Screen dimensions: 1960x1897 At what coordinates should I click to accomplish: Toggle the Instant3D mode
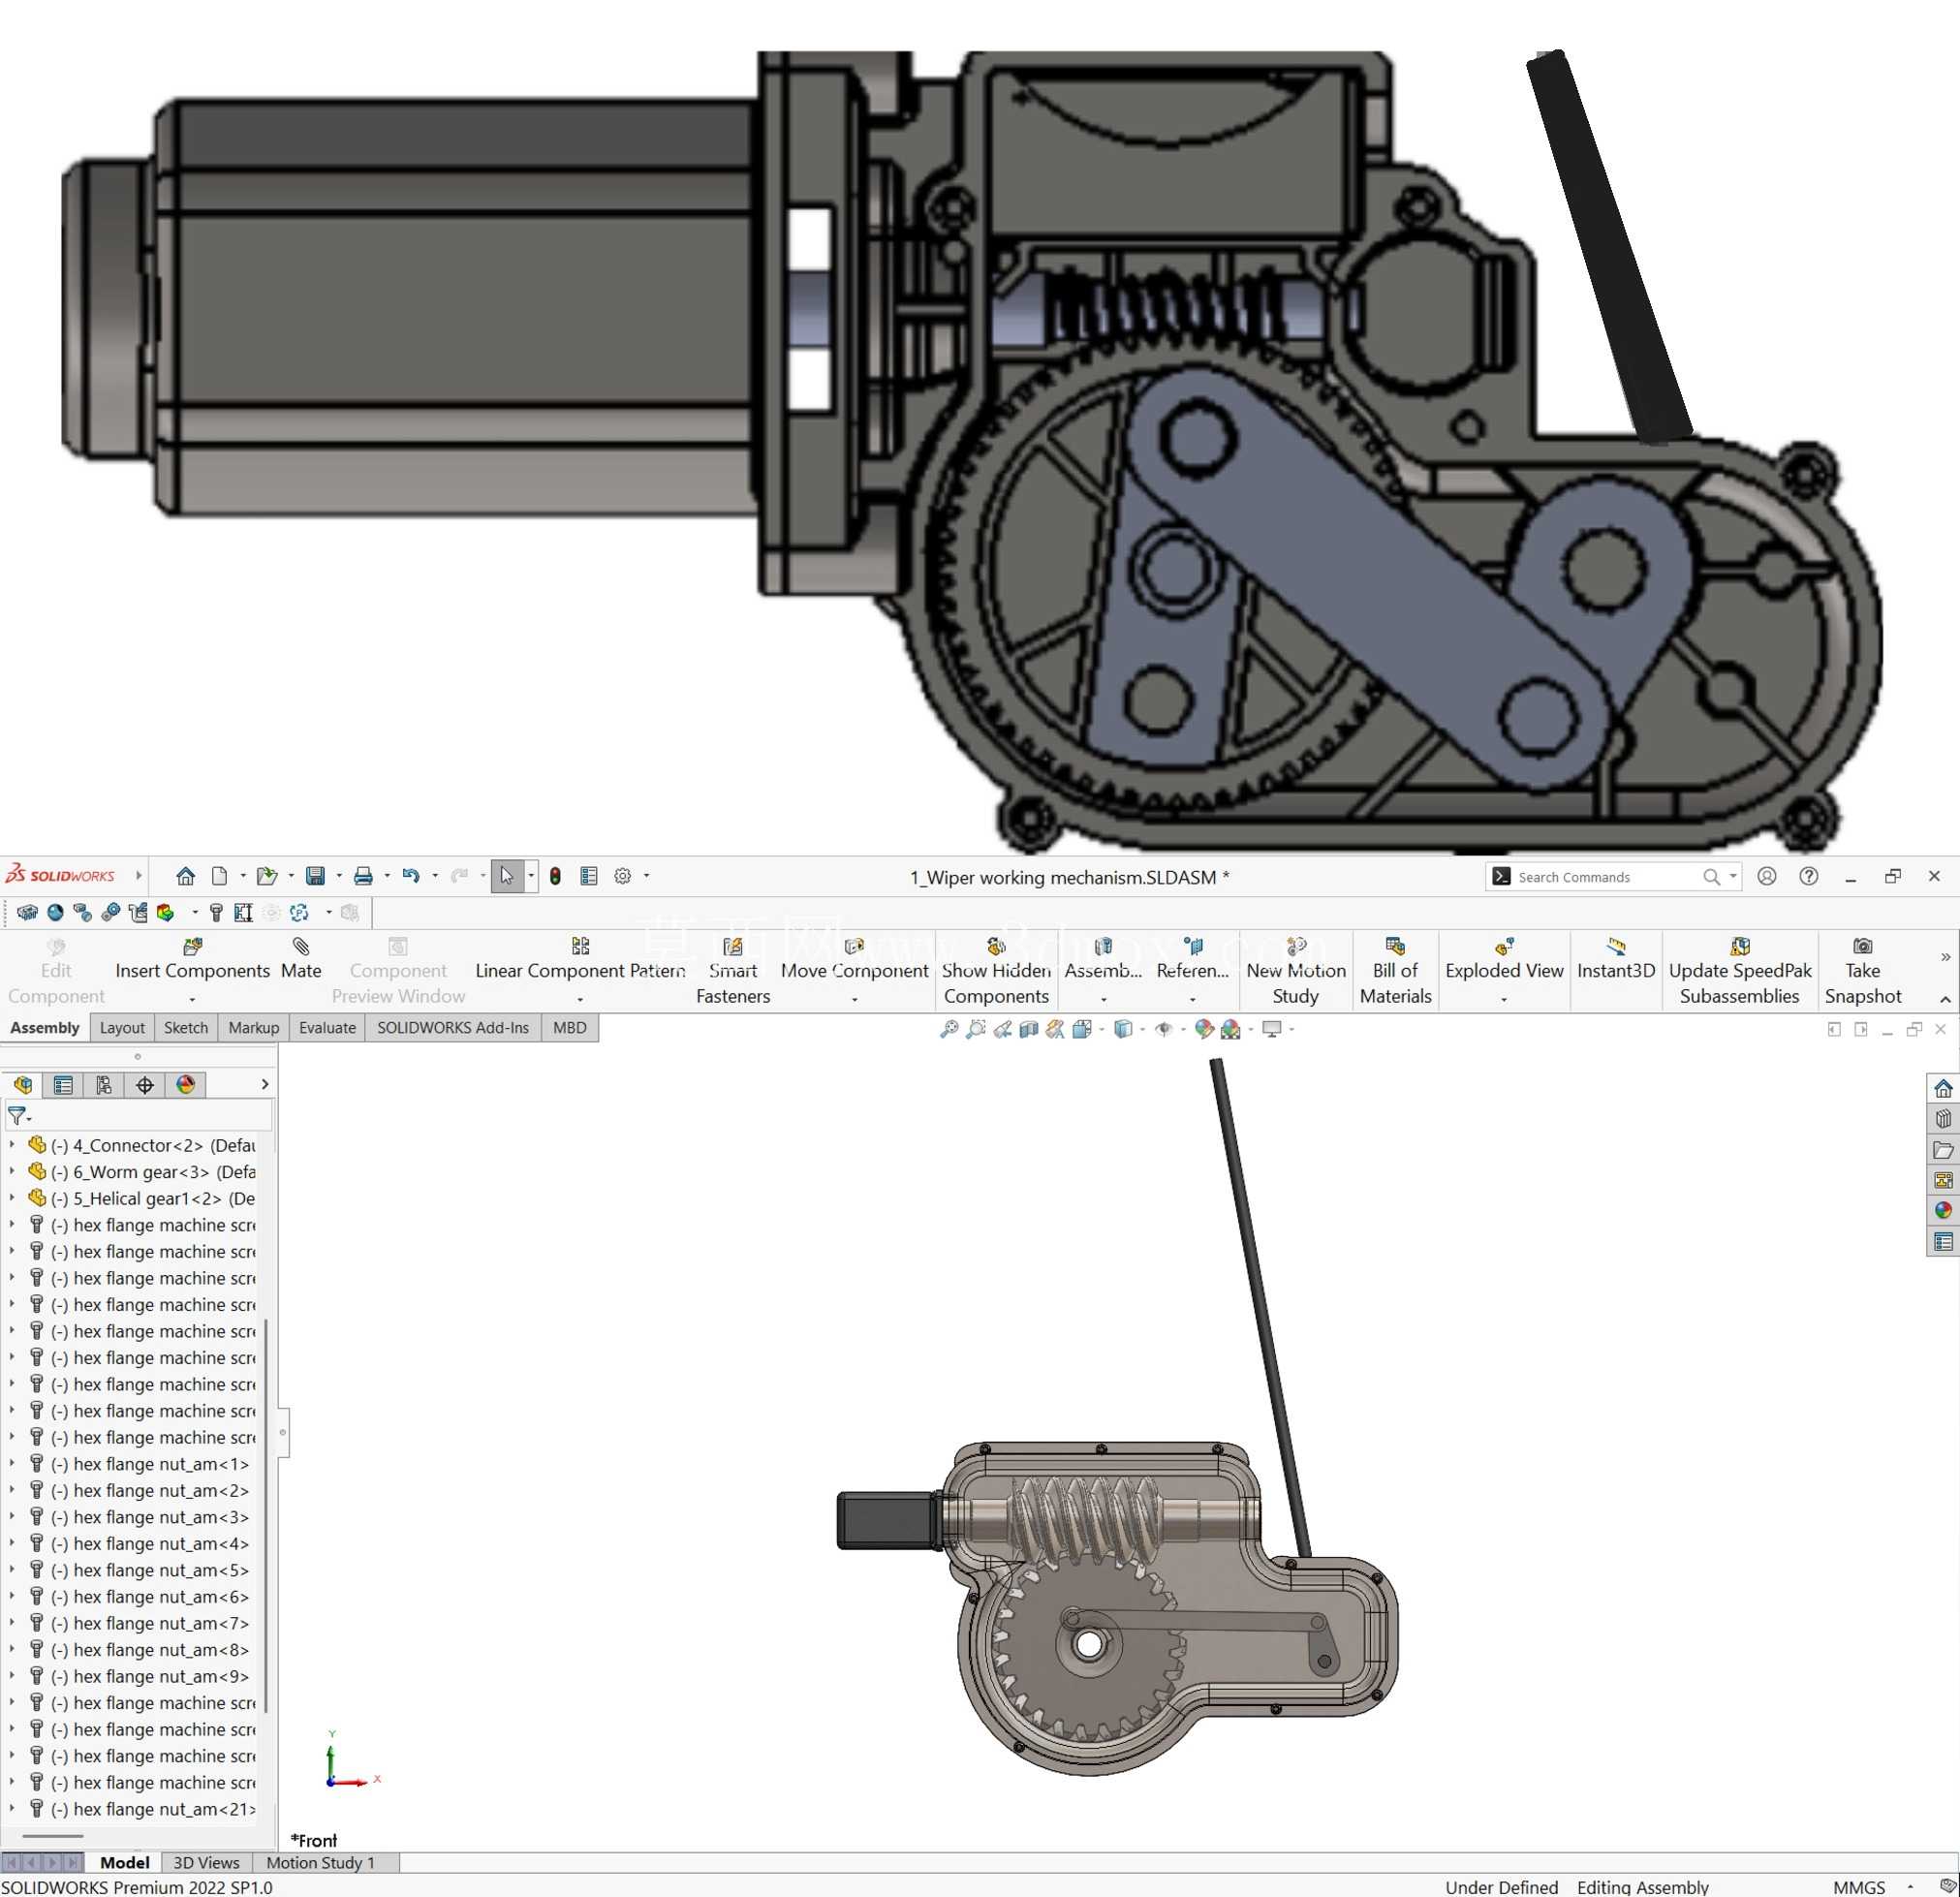click(1616, 959)
